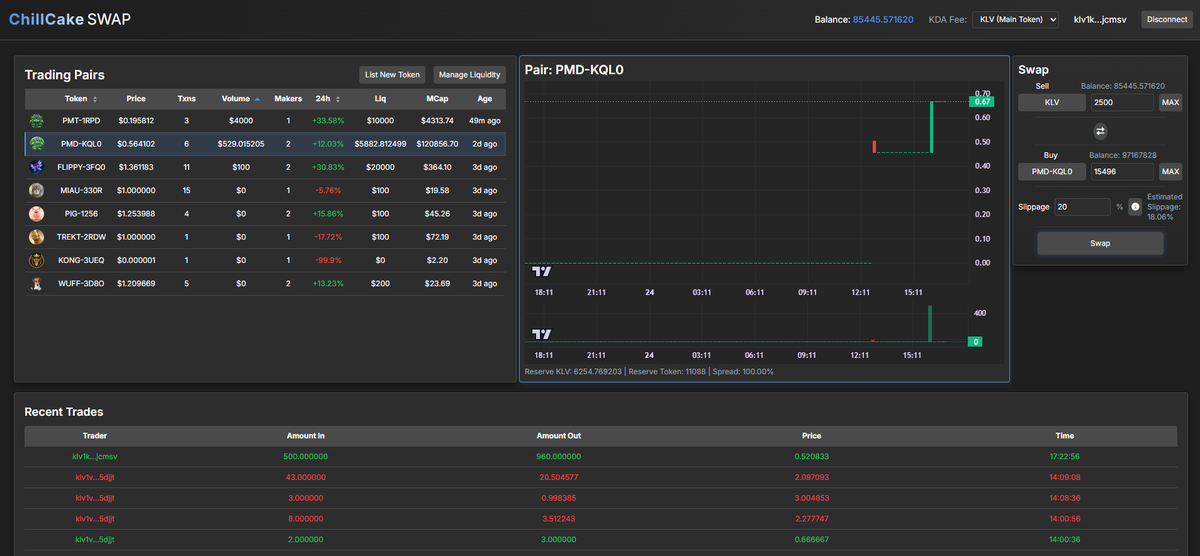The height and width of the screenshot is (556, 1200).
Task: Click the Disconnect wallet button
Action: (1166, 19)
